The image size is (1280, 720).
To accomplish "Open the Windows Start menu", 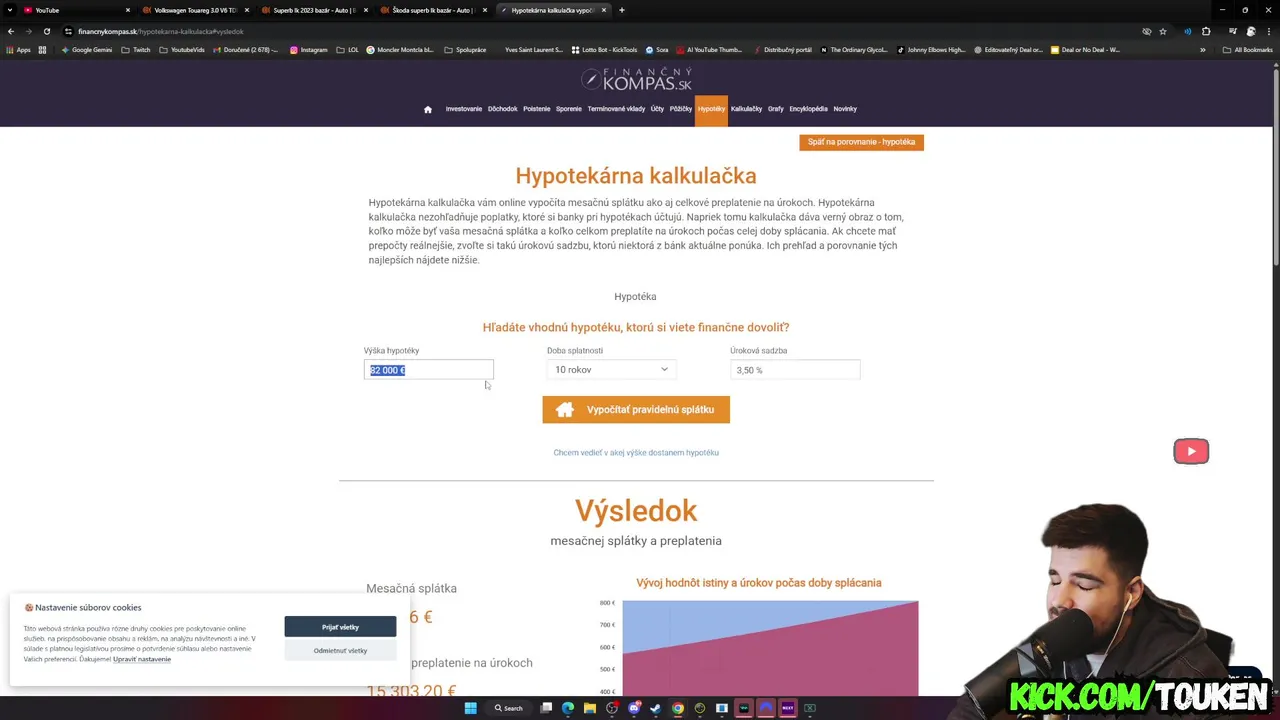I will 470,708.
